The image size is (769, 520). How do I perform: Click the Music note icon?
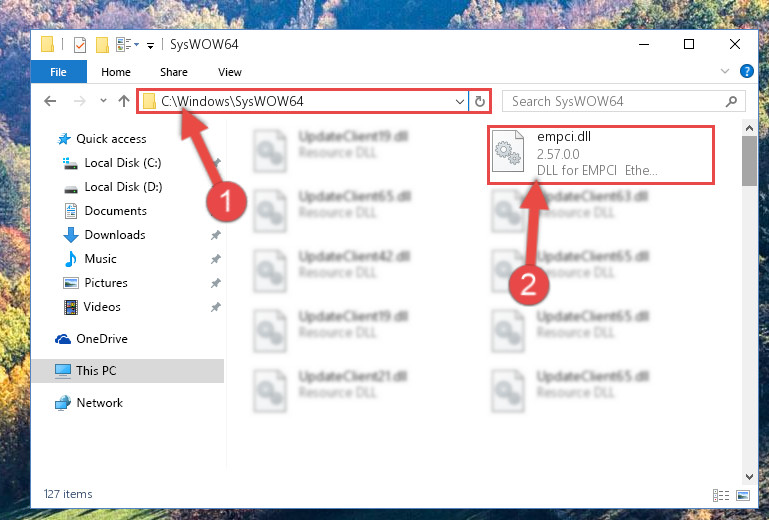pos(71,259)
